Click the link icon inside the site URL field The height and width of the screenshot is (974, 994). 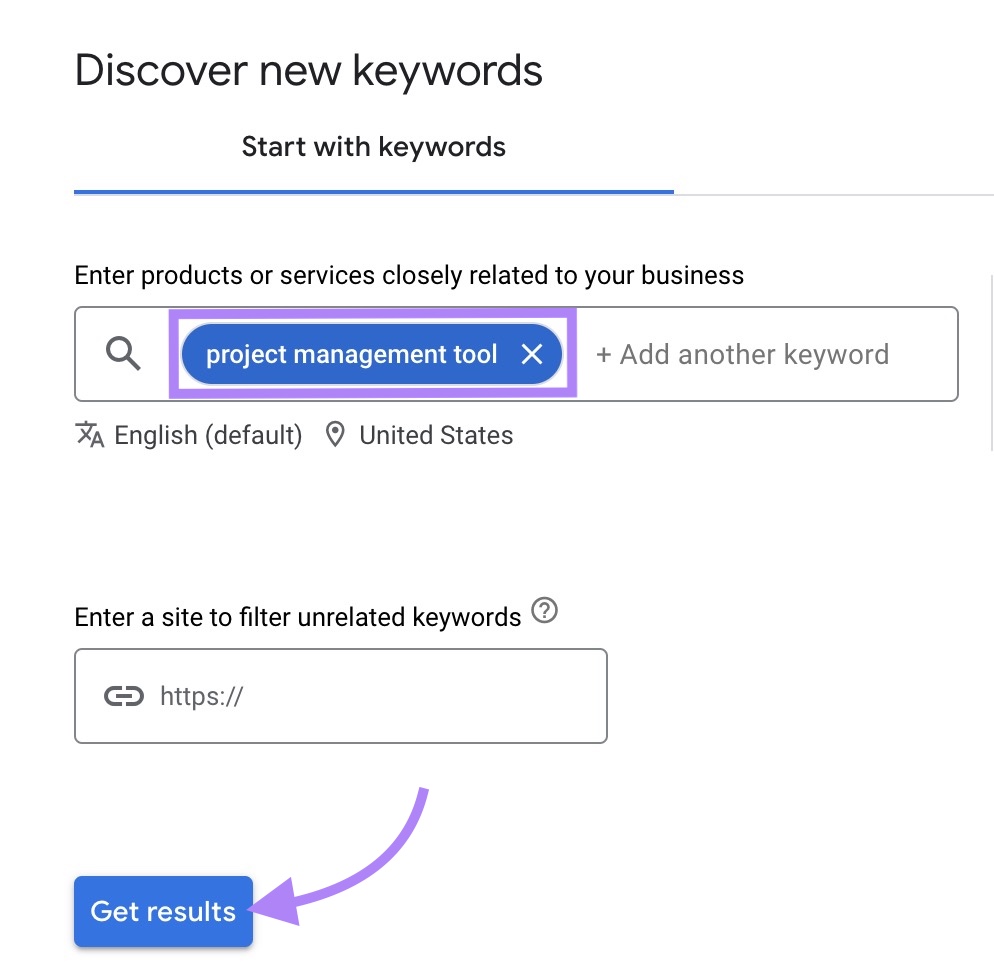point(124,696)
